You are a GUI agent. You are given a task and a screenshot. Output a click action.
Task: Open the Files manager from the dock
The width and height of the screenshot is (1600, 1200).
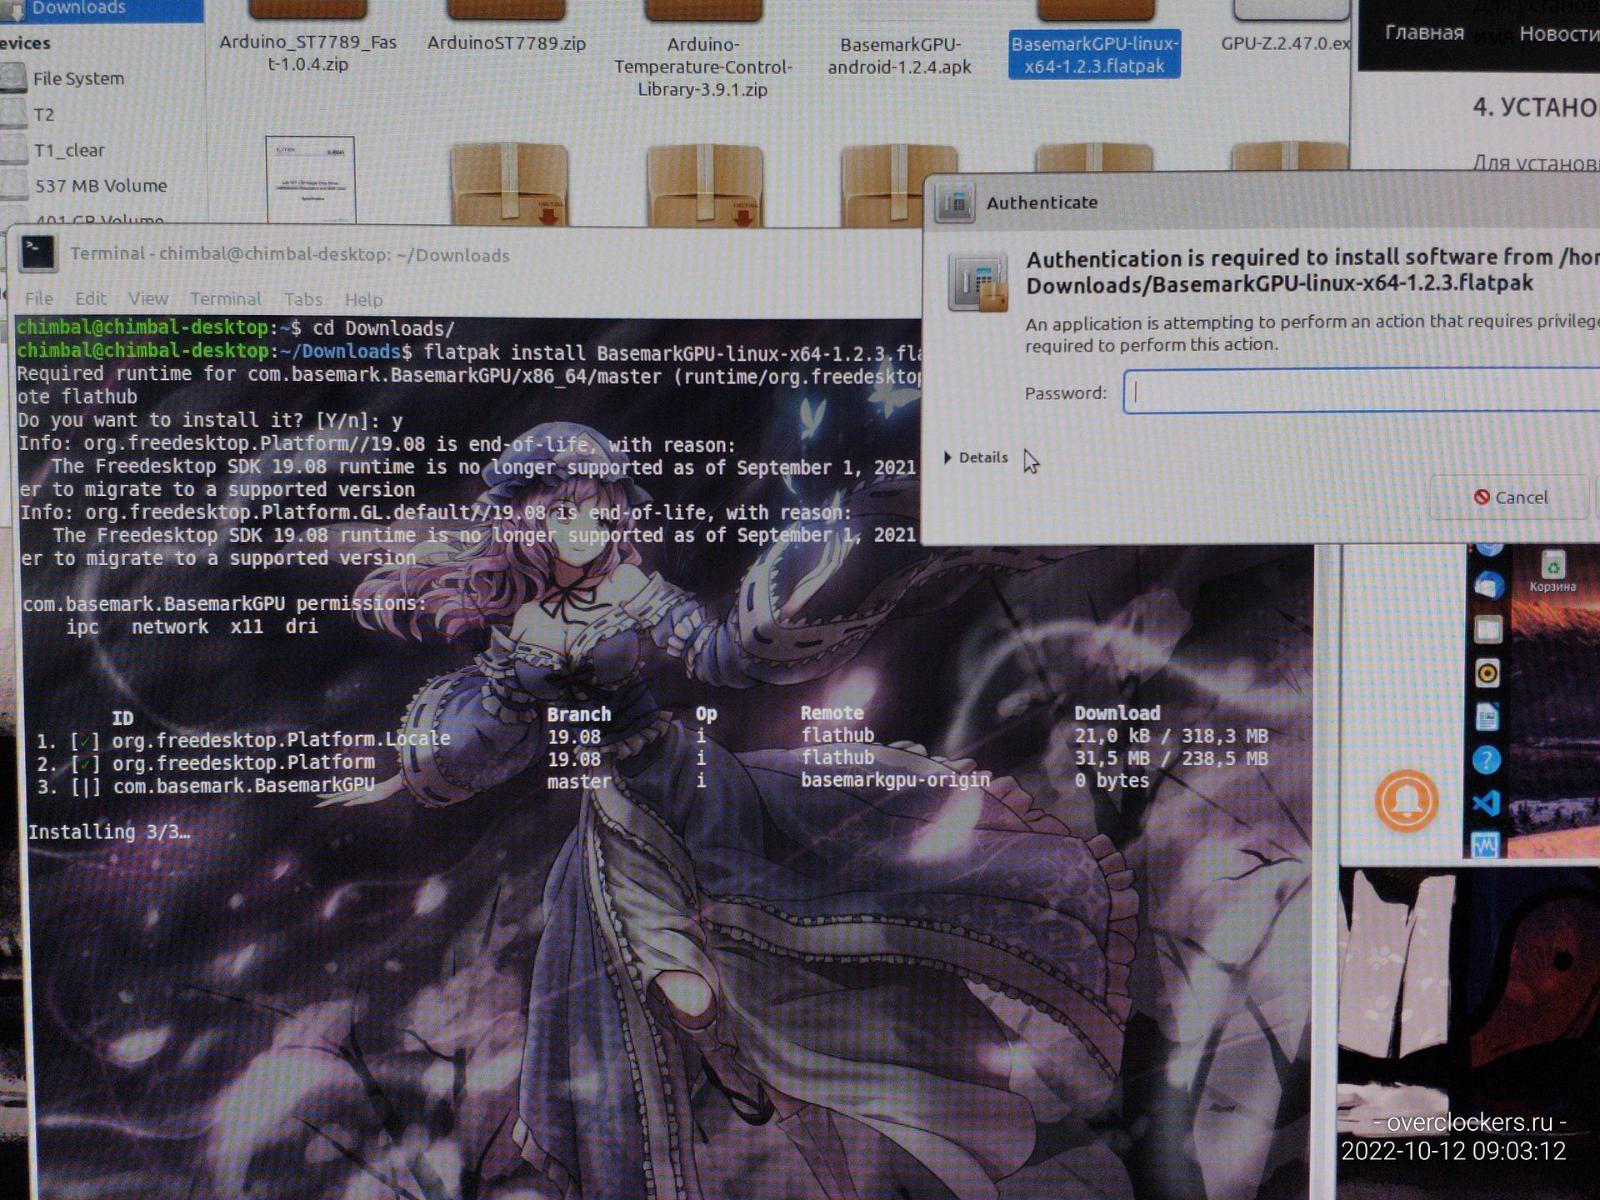[x=1487, y=629]
